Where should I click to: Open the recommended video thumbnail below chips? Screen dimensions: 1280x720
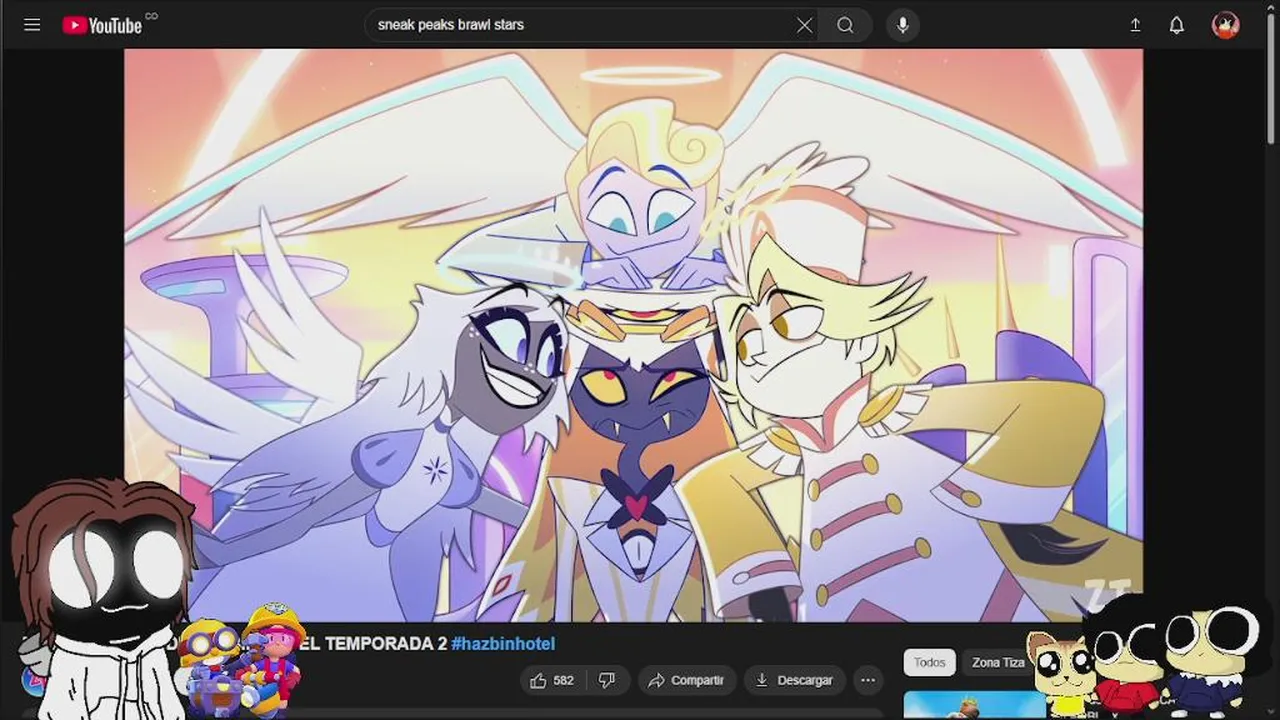975,704
